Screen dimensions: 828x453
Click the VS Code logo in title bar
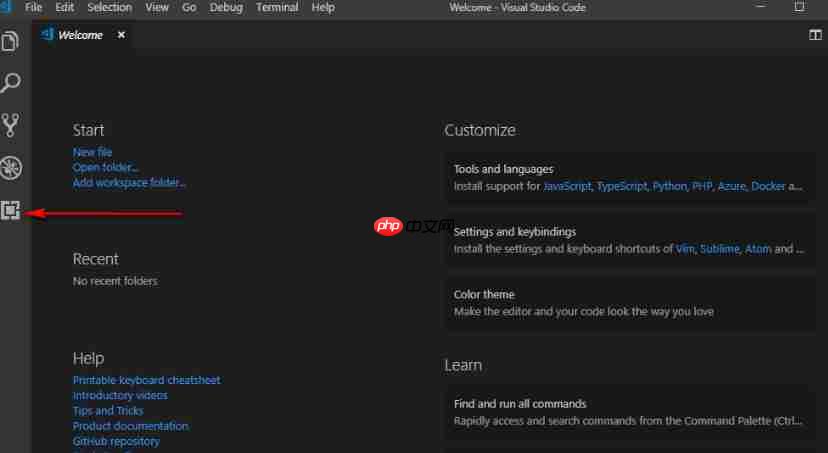click(6, 7)
